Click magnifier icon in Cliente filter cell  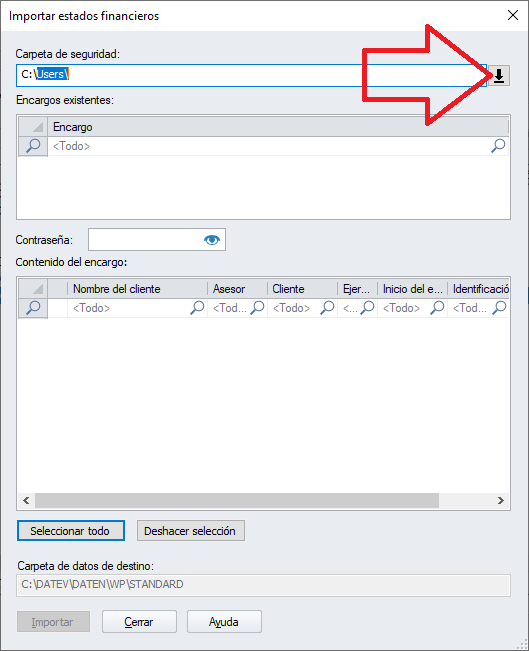click(327, 308)
